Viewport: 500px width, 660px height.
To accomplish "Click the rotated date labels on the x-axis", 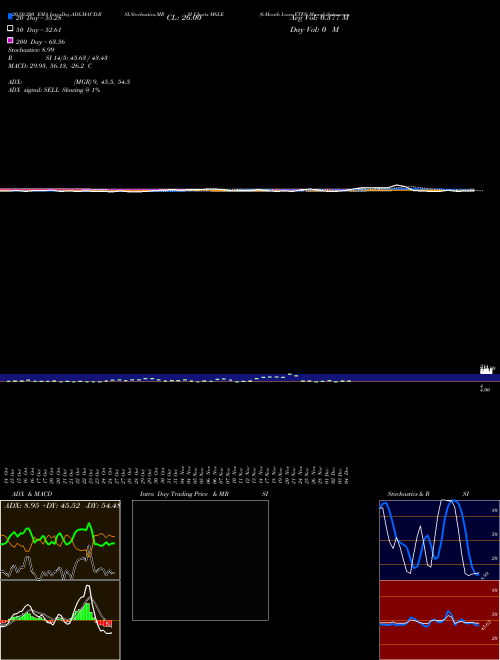I will (x=178, y=475).
